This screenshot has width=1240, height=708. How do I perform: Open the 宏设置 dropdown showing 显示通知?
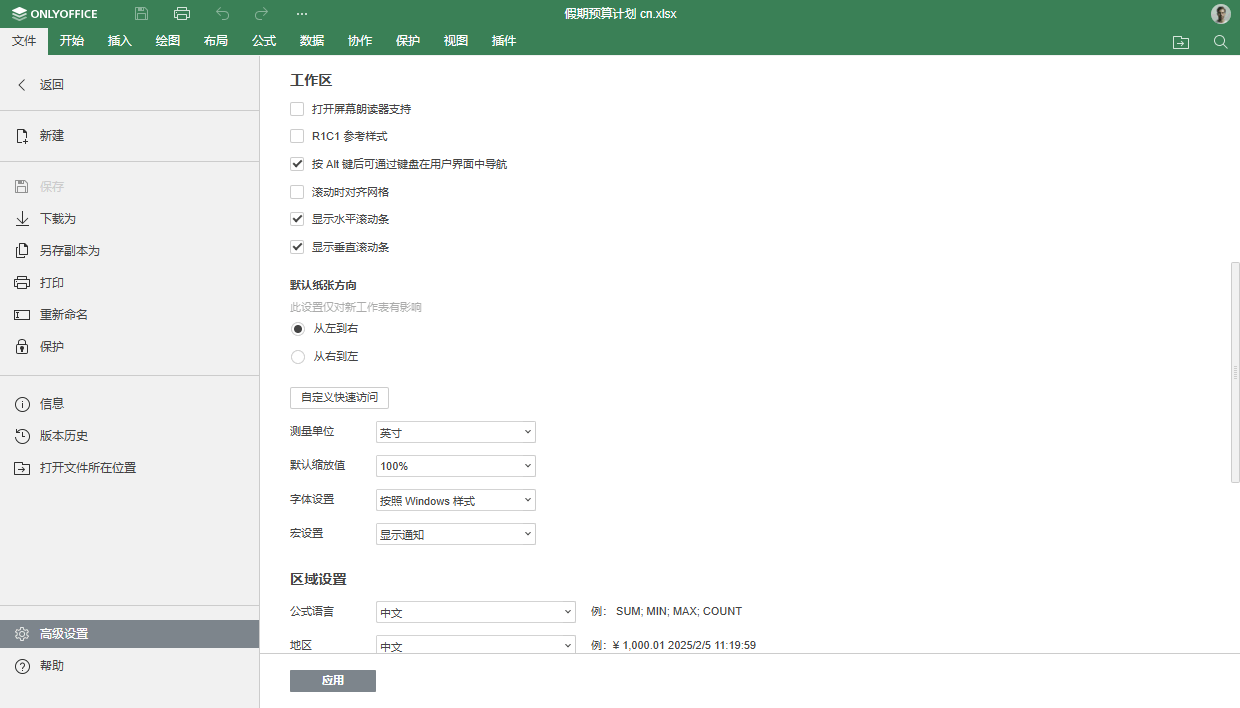coord(455,533)
